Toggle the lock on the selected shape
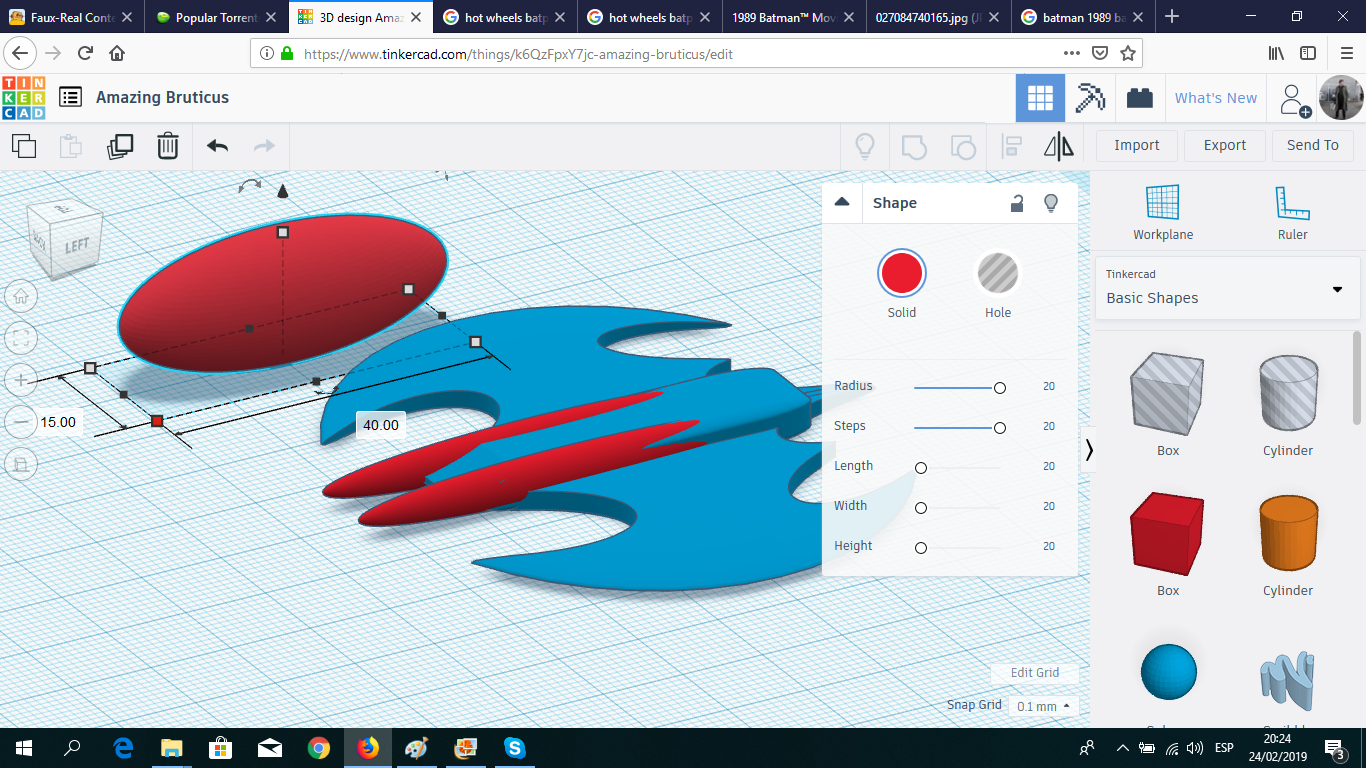This screenshot has height=768, width=1366. pos(1016,203)
